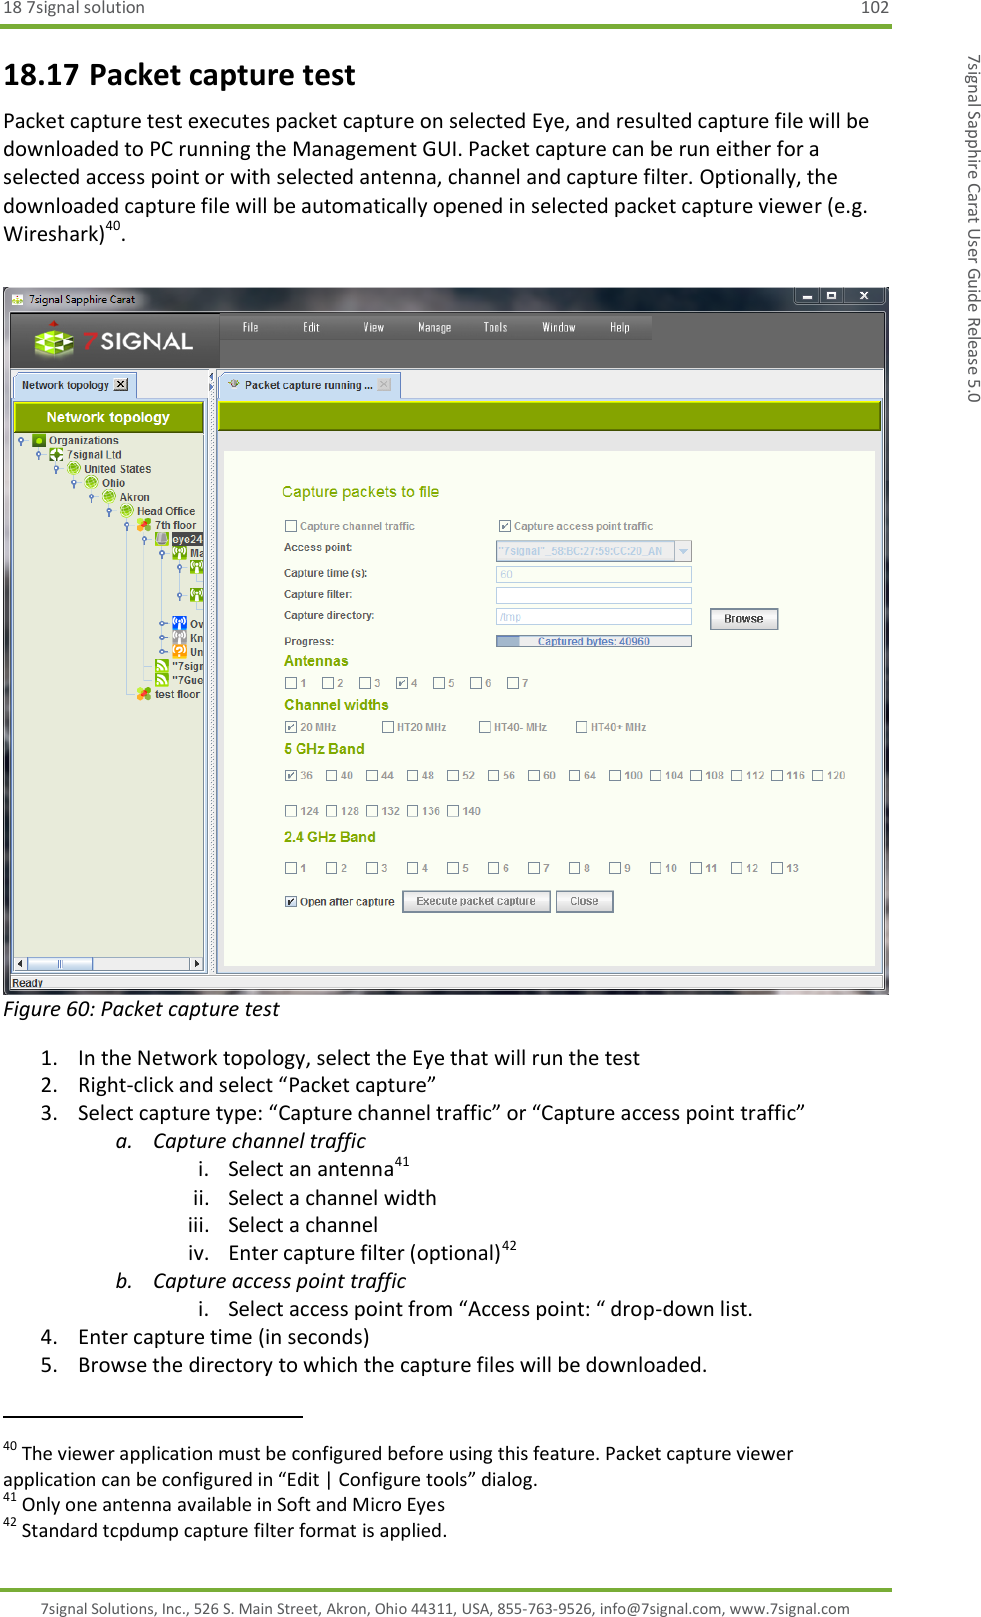Collapse the Ohio tree node

click(74, 482)
